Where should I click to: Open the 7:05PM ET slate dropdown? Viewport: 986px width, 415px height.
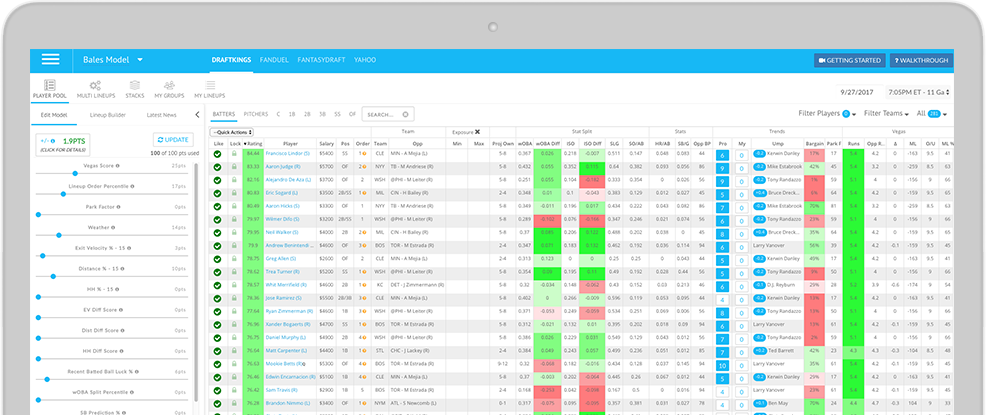tap(917, 92)
